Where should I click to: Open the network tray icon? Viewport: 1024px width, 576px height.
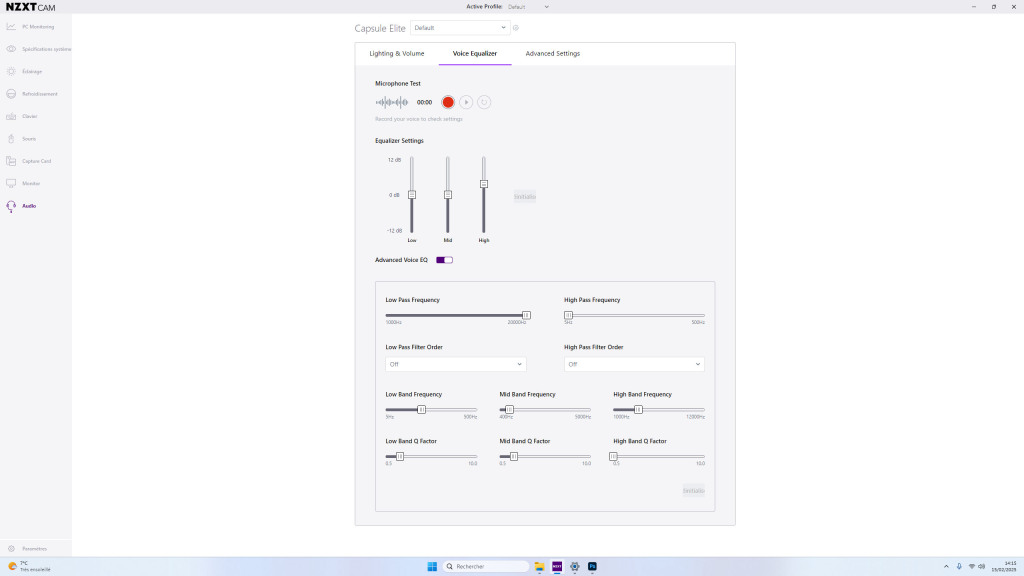coord(971,566)
